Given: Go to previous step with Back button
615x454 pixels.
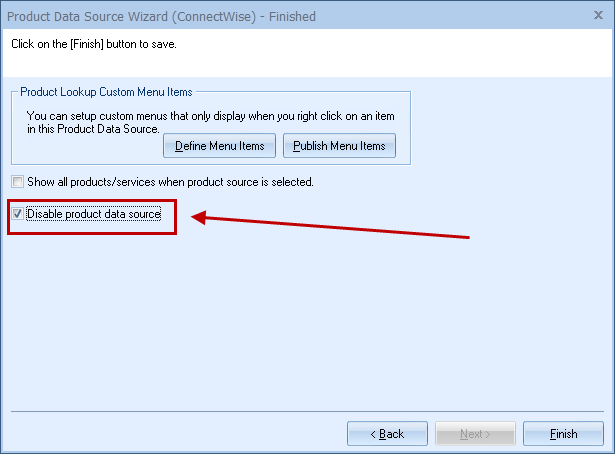Looking at the screenshot, I should [387, 434].
